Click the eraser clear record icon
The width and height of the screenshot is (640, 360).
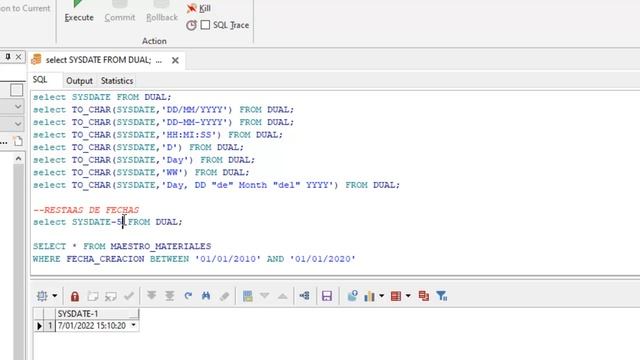click(x=224, y=296)
